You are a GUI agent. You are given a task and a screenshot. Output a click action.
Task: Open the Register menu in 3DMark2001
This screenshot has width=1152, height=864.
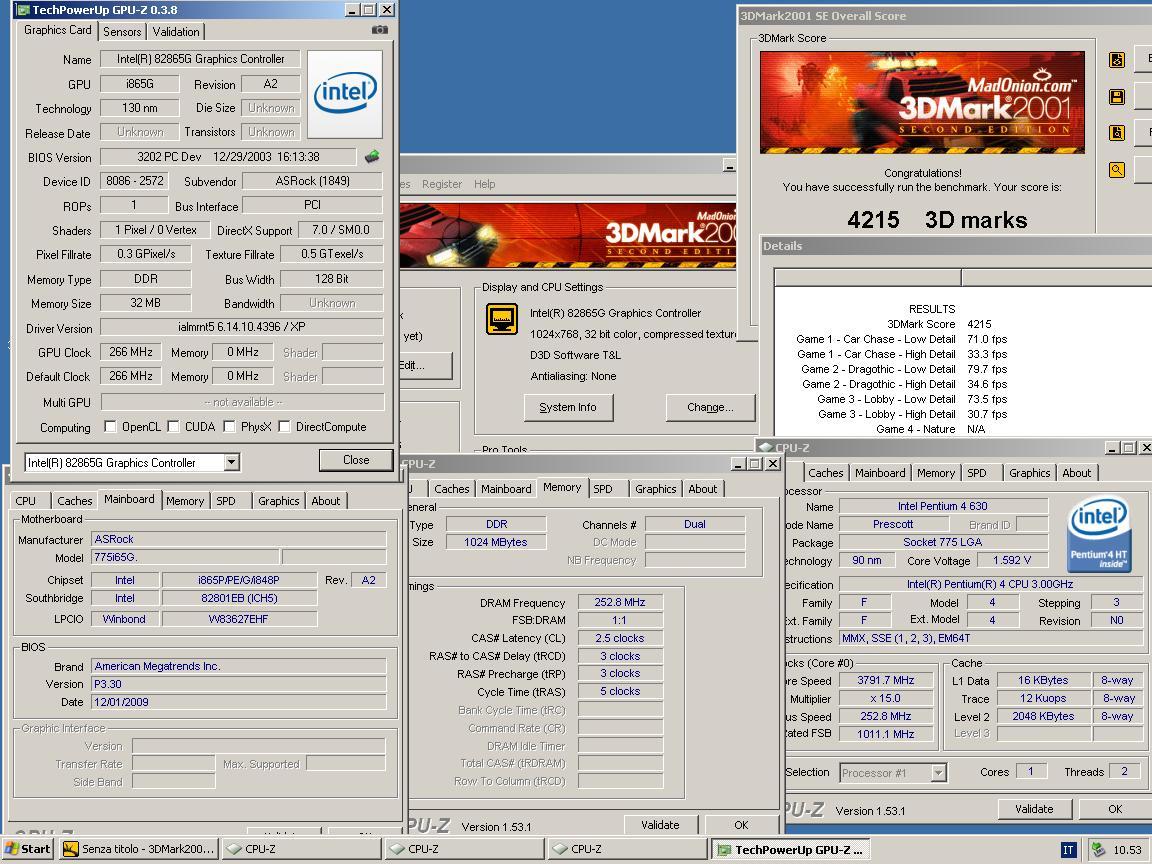pyautogui.click(x=442, y=184)
